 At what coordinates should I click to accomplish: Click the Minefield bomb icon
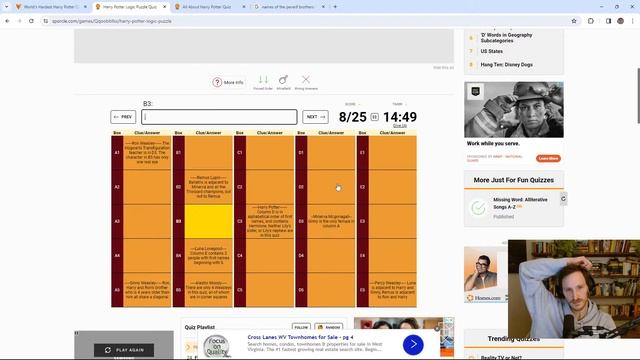click(x=283, y=80)
